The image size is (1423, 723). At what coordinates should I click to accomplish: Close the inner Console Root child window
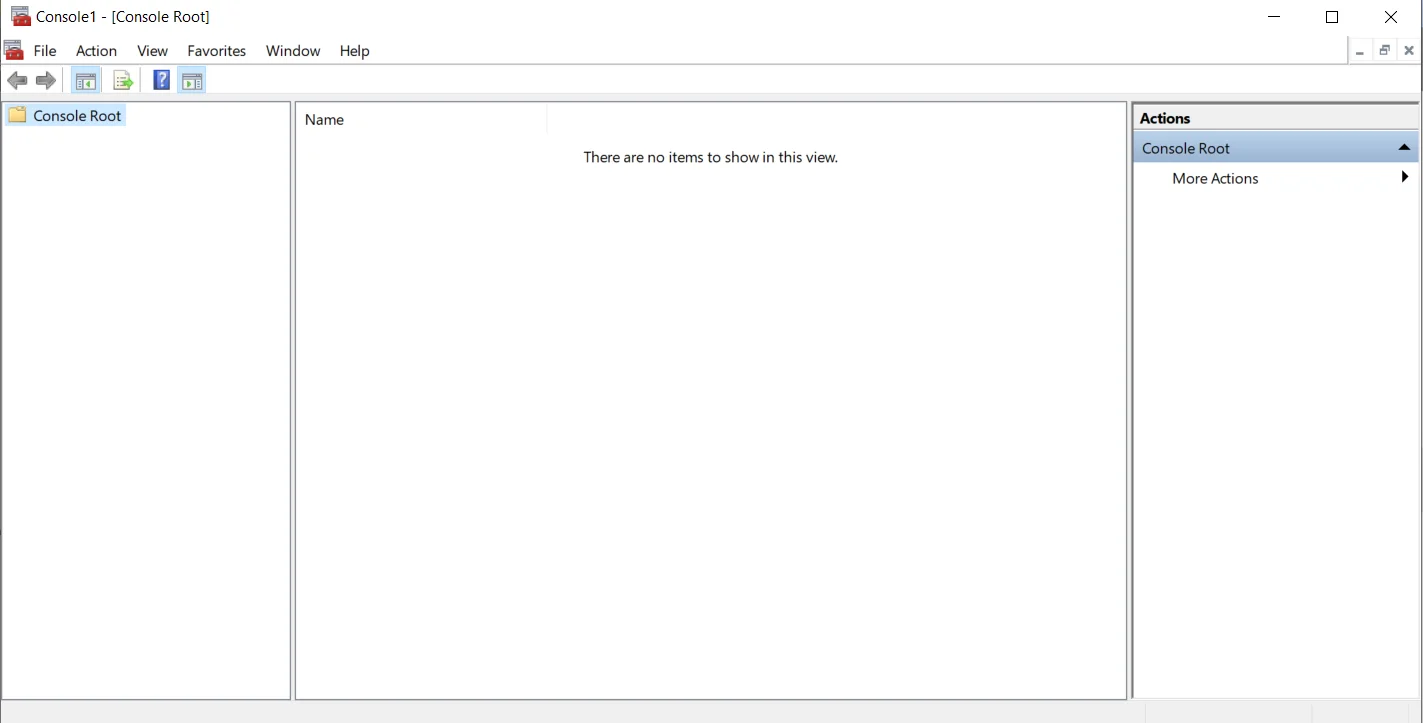1408,51
